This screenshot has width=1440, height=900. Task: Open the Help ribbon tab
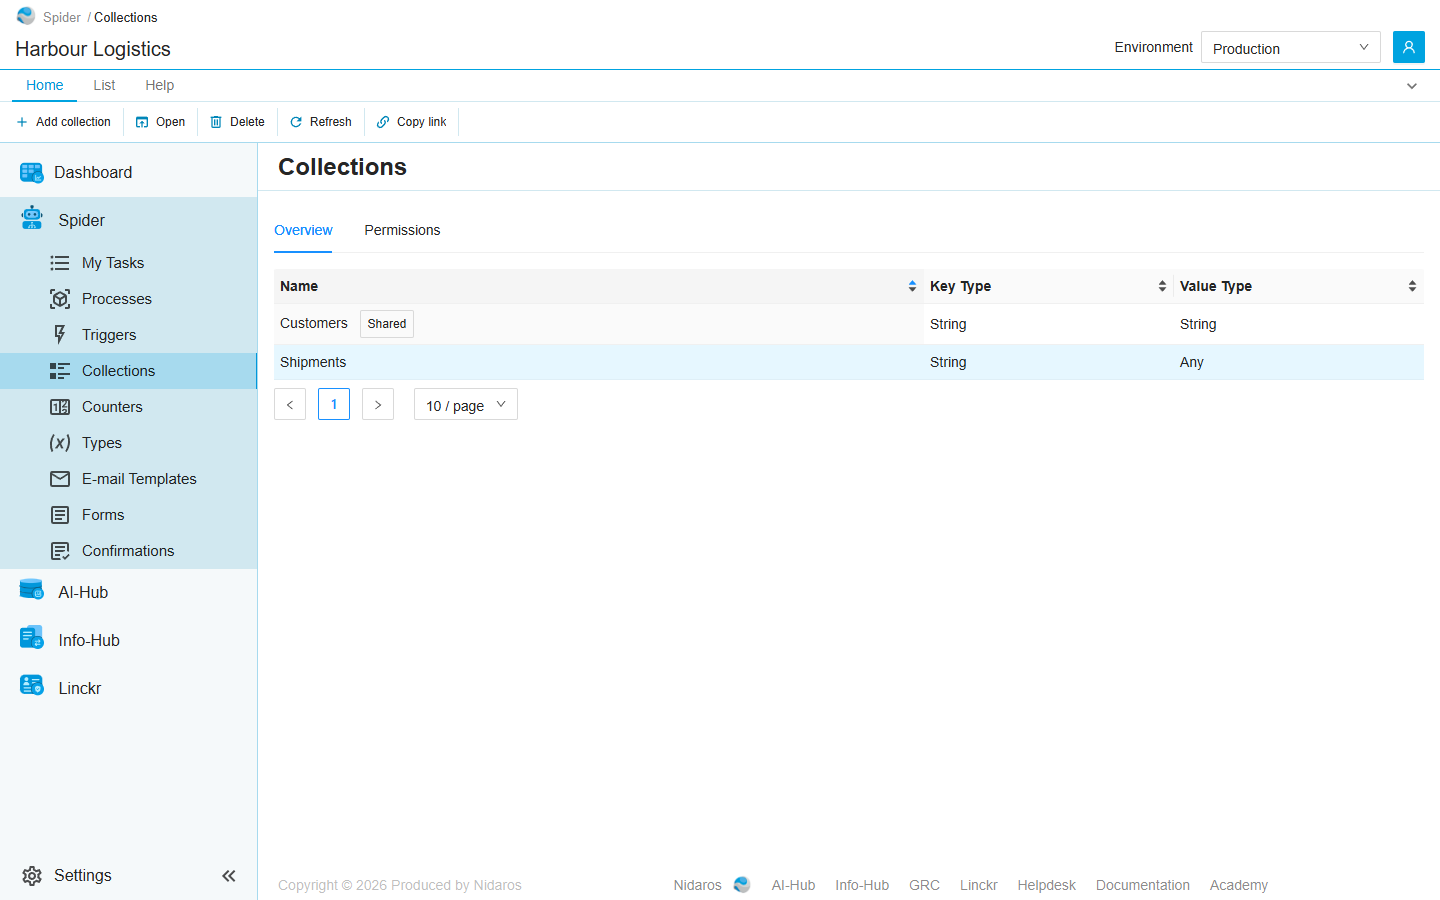[159, 85]
